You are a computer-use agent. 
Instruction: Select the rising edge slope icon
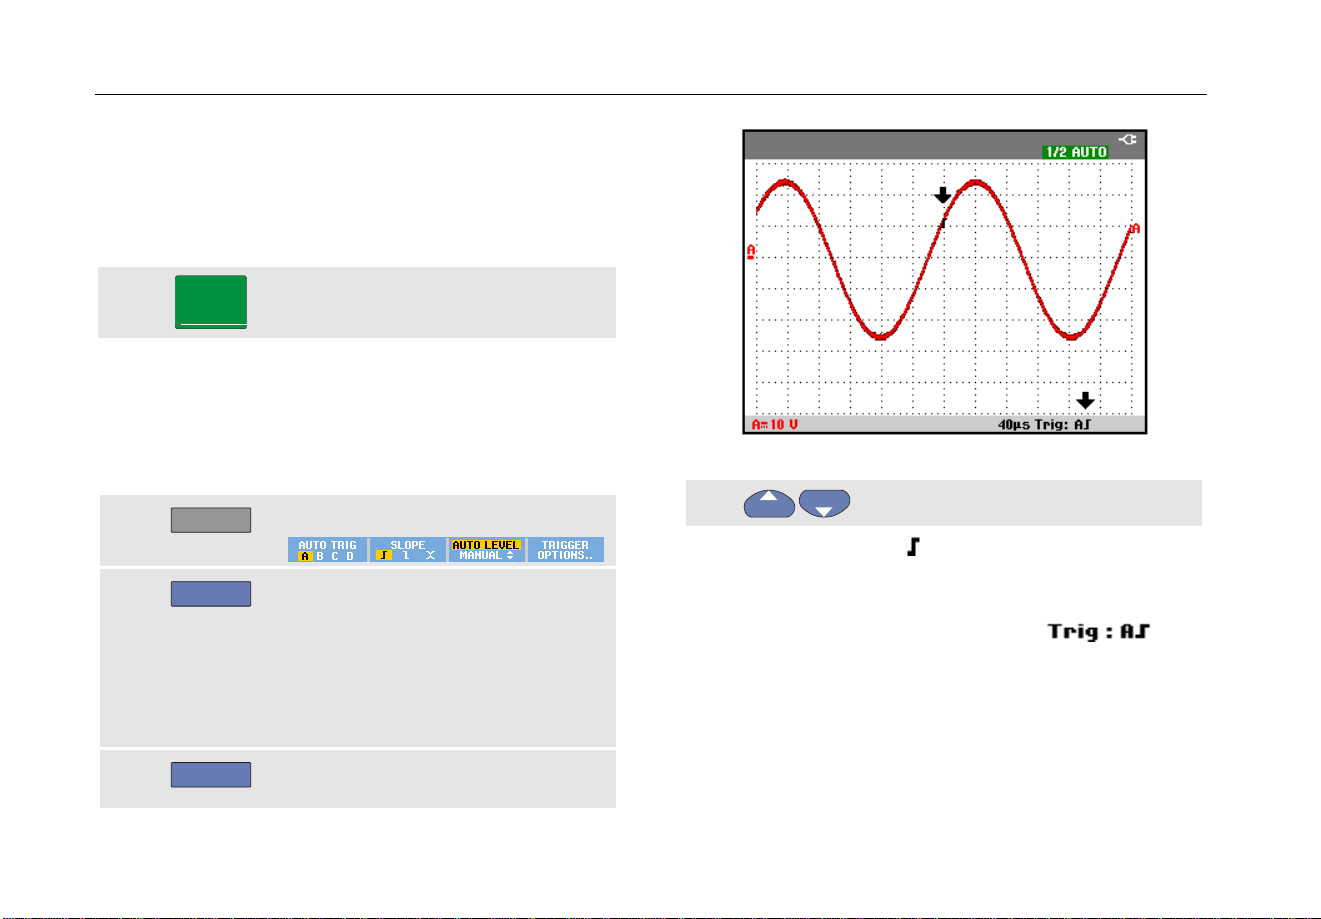(384, 555)
